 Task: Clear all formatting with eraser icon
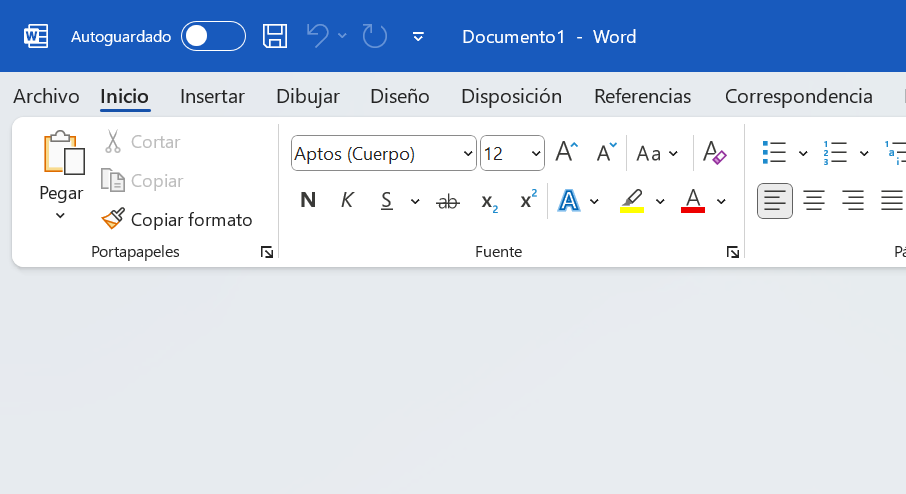coord(714,153)
